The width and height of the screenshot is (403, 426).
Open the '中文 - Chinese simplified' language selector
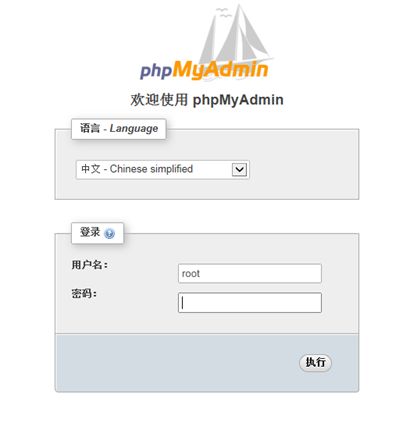tap(163, 170)
